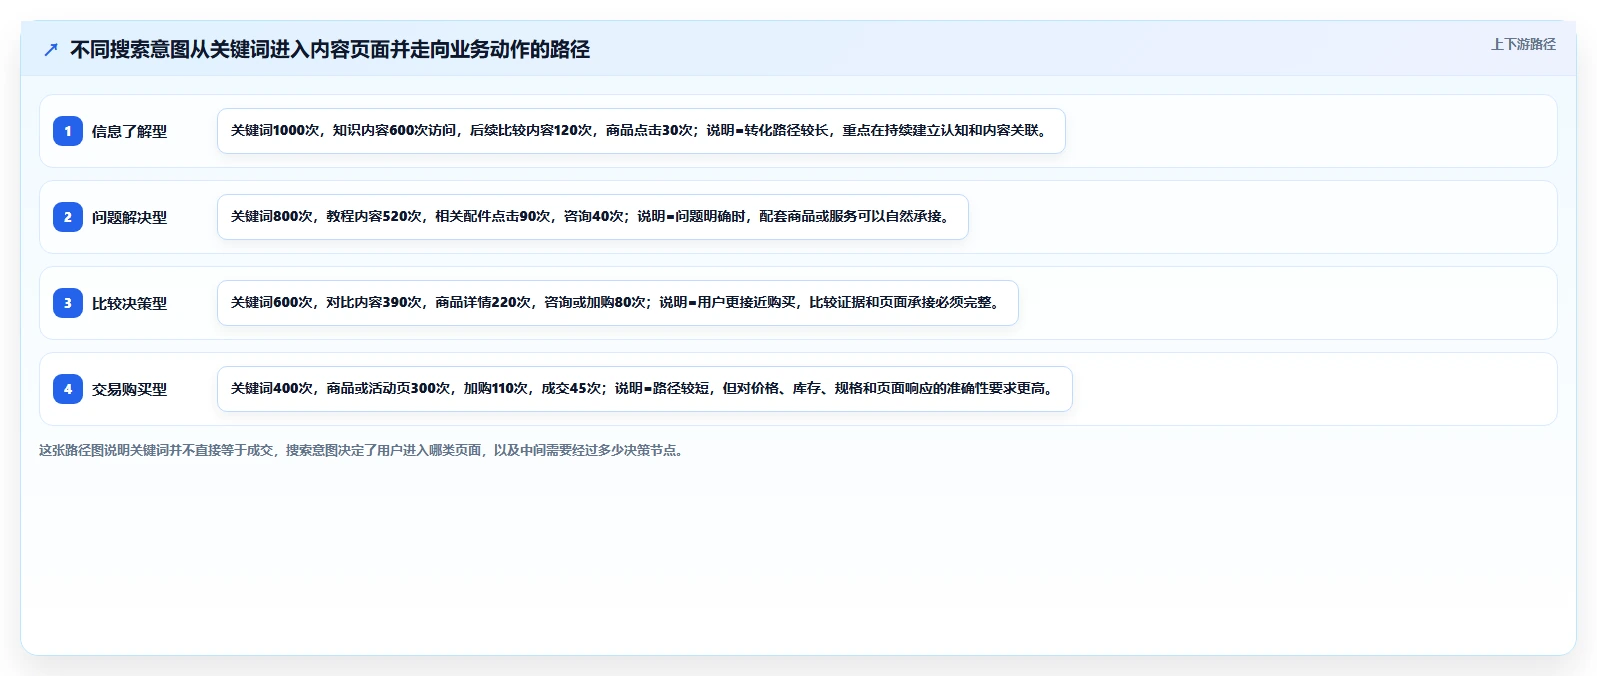The height and width of the screenshot is (676, 1597).
Task: Click the number 2 badge for 问题解决型
Action: coord(68,217)
